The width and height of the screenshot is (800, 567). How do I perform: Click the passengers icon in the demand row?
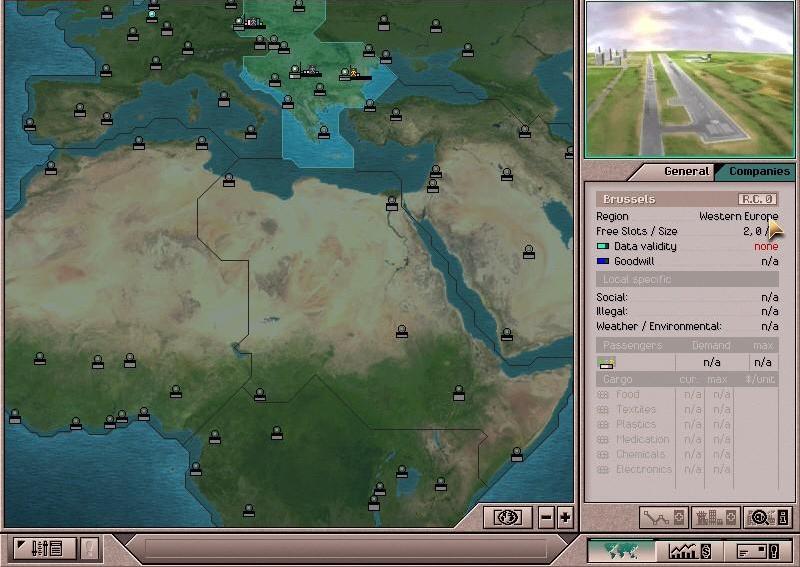pyautogui.click(x=606, y=362)
